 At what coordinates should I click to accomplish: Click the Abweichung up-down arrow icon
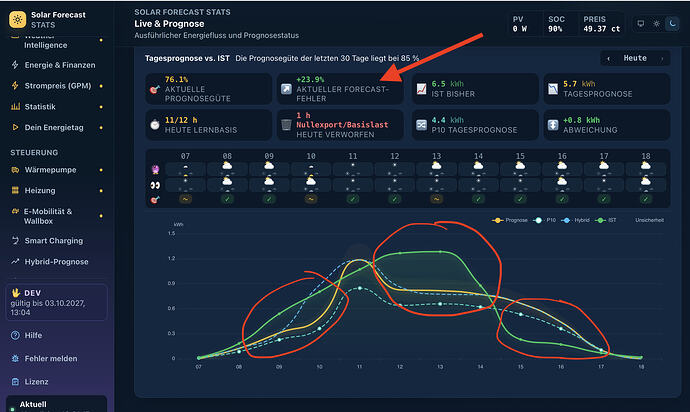pos(553,125)
